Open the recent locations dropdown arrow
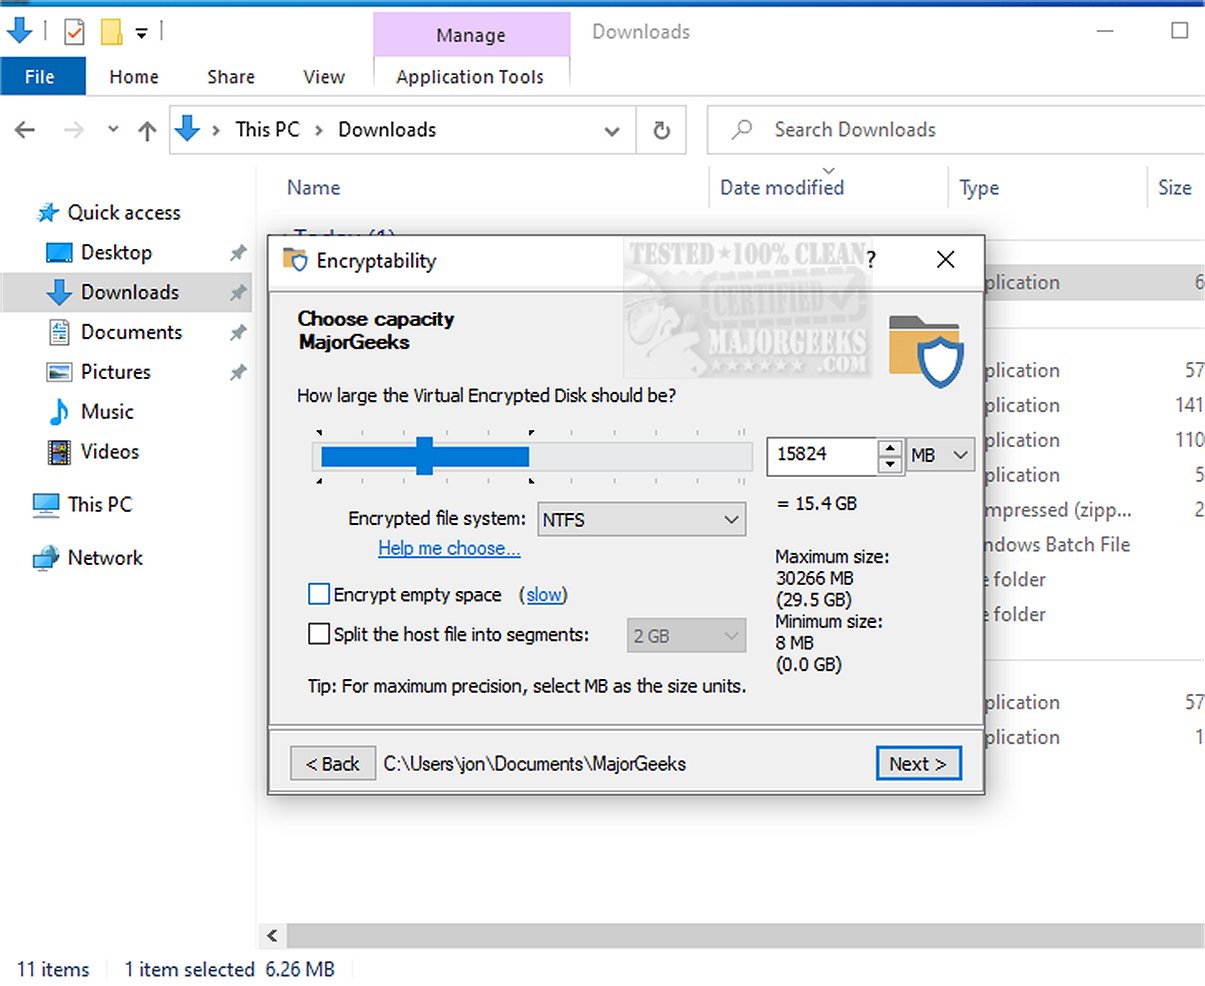 113,130
